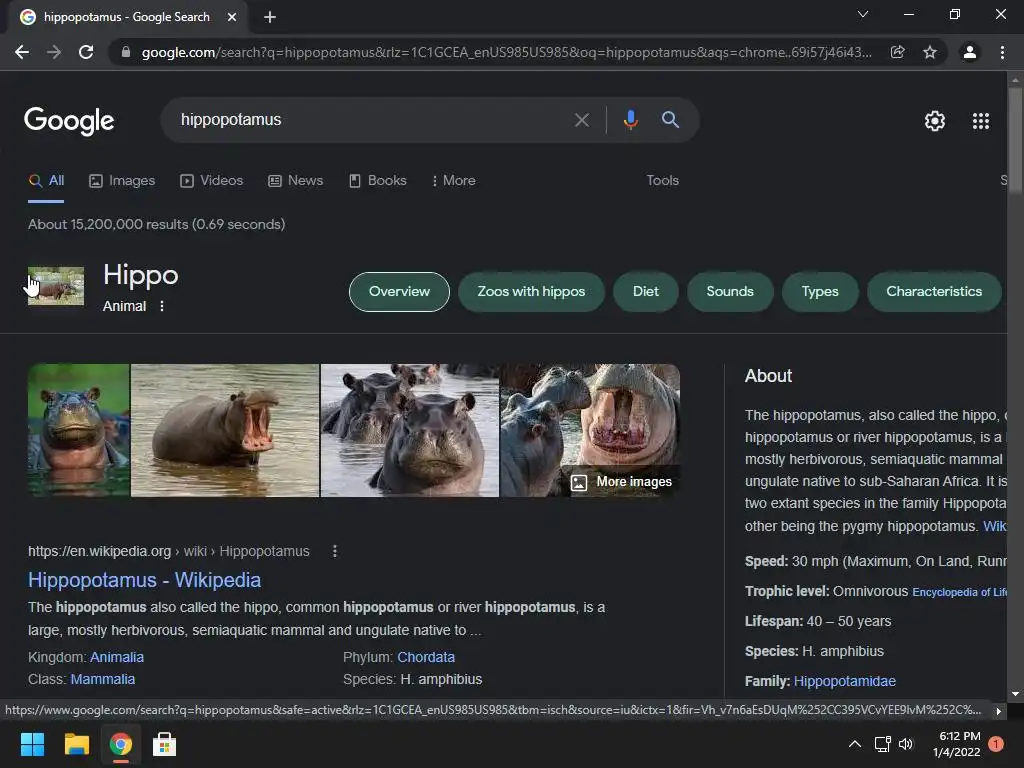Reload the current page
The height and width of the screenshot is (768, 1024).
(86, 52)
